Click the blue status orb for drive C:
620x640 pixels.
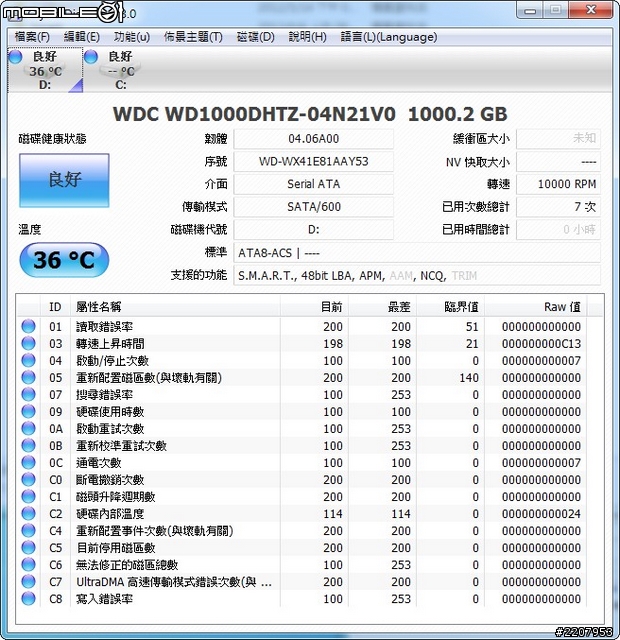point(91,57)
